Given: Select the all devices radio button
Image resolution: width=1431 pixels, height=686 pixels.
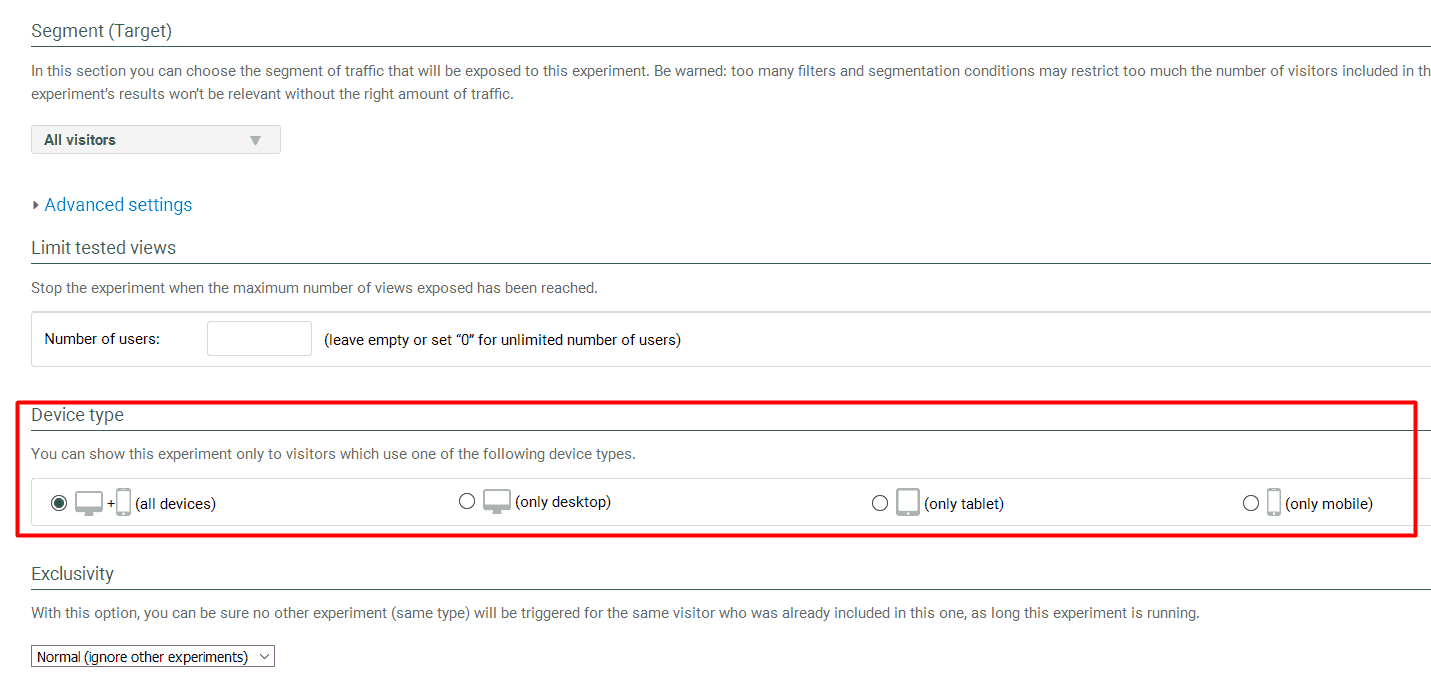Looking at the screenshot, I should 59,502.
